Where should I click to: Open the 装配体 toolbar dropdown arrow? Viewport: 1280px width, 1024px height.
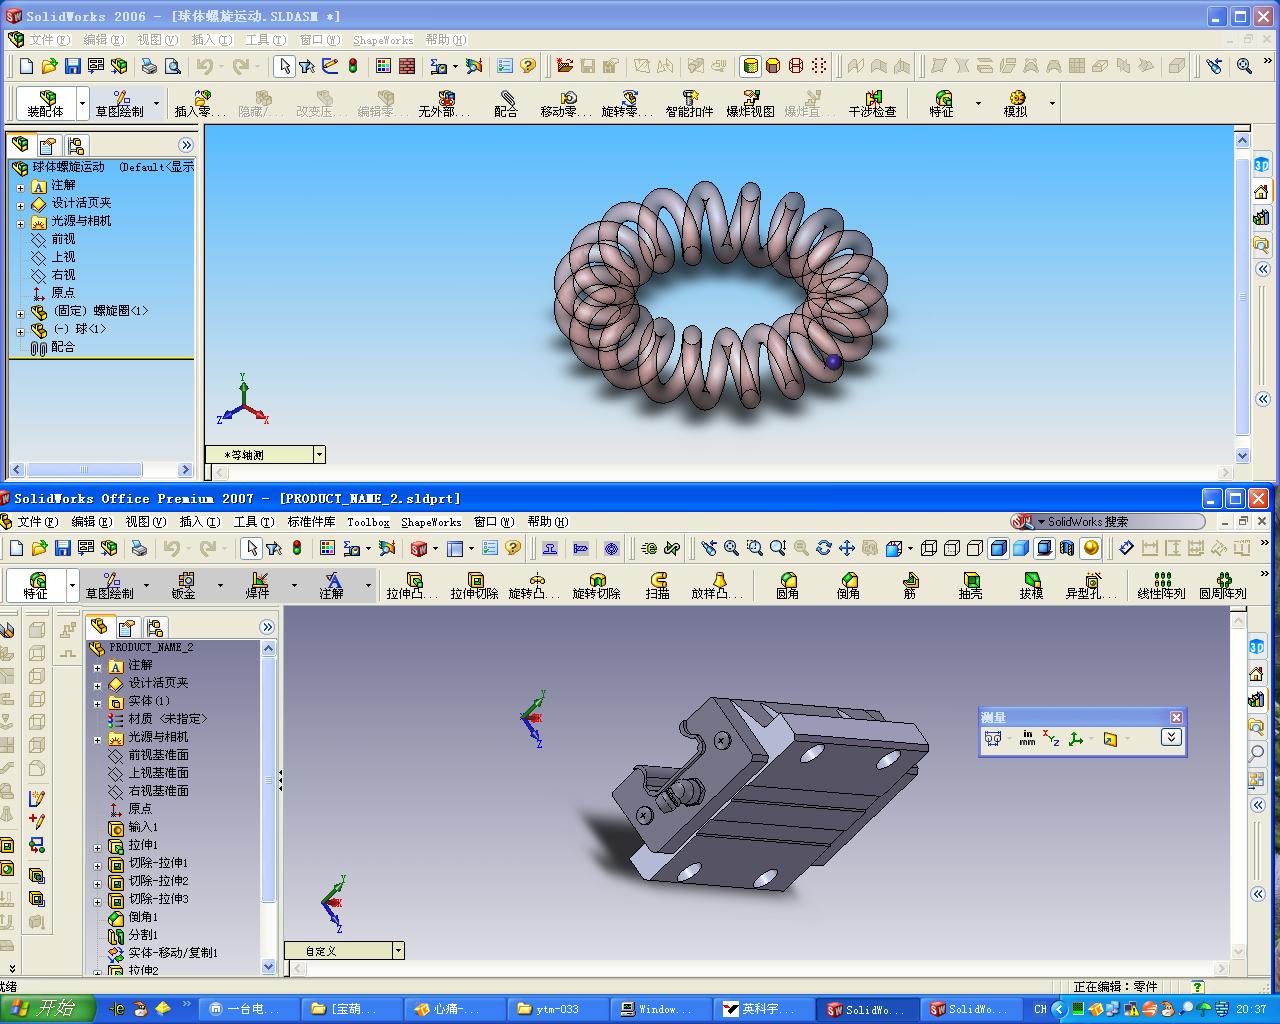[82, 103]
